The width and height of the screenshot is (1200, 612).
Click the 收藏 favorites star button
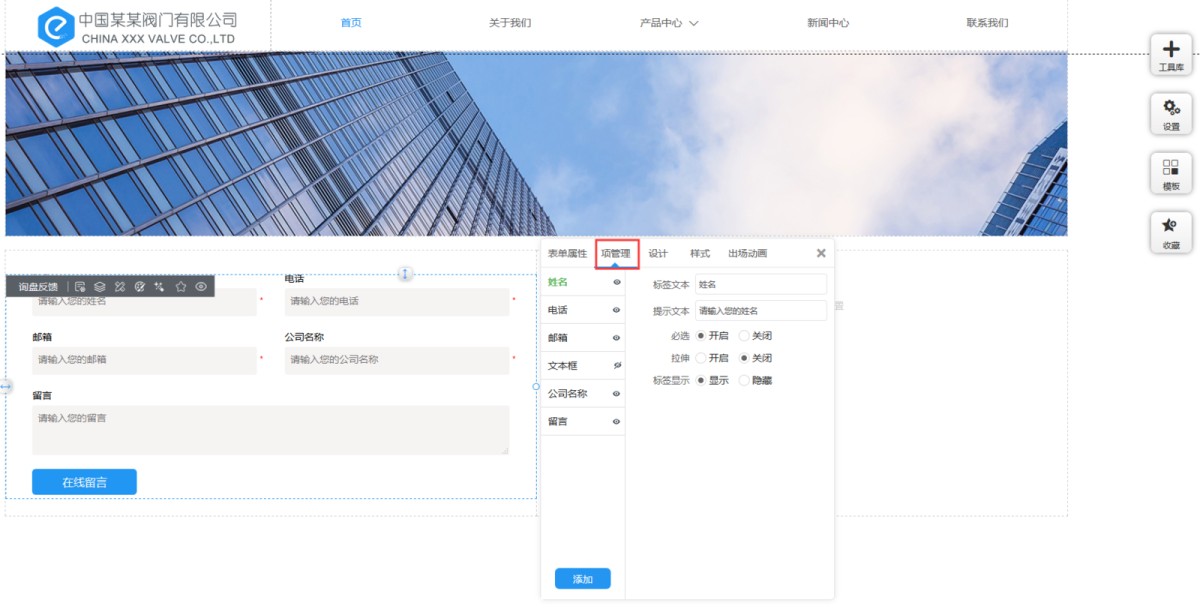pyautogui.click(x=1170, y=232)
